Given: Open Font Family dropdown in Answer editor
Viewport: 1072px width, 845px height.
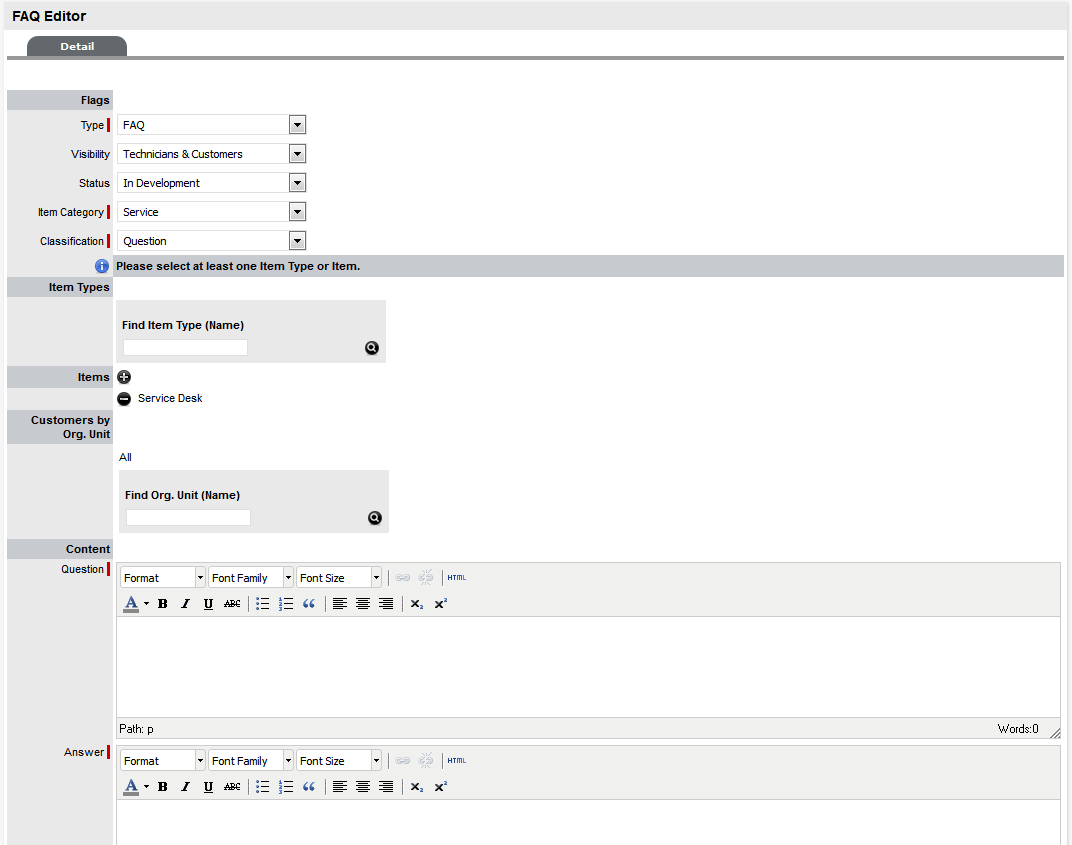Looking at the screenshot, I should click(251, 761).
